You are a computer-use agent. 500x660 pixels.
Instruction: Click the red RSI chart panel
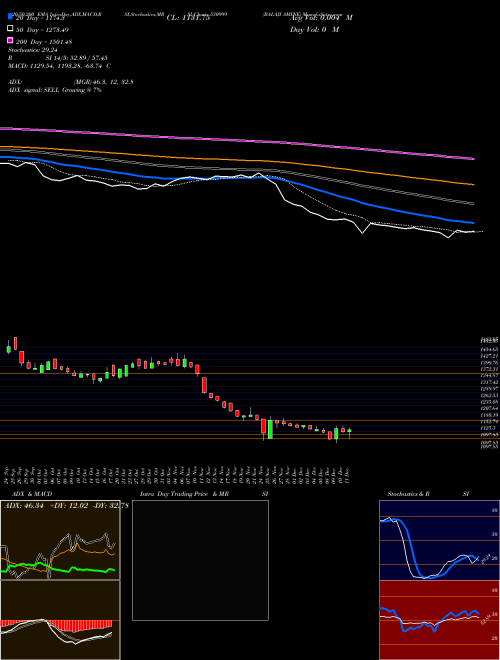point(439,620)
